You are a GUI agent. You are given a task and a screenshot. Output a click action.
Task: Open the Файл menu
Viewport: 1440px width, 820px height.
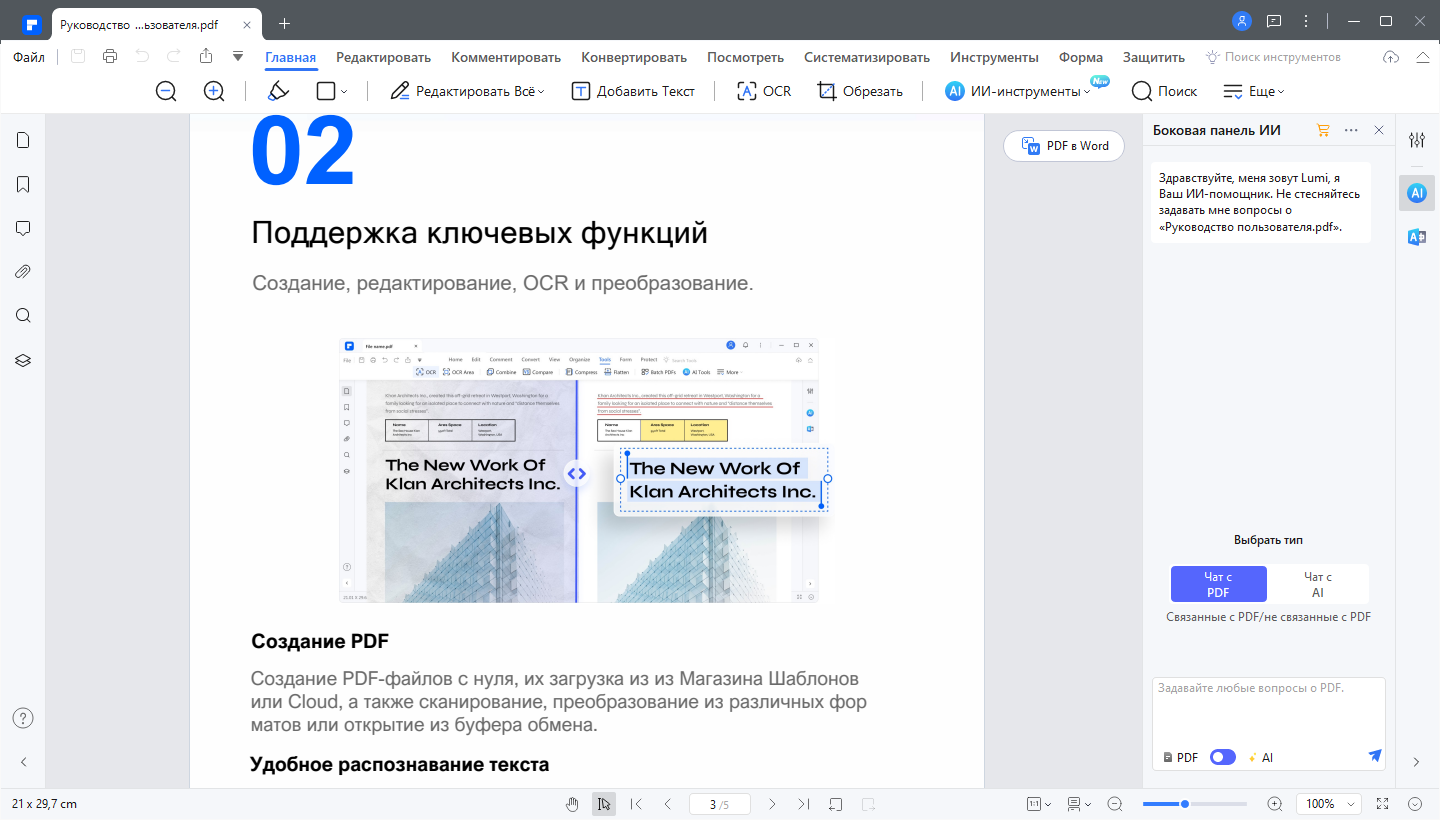tap(29, 57)
